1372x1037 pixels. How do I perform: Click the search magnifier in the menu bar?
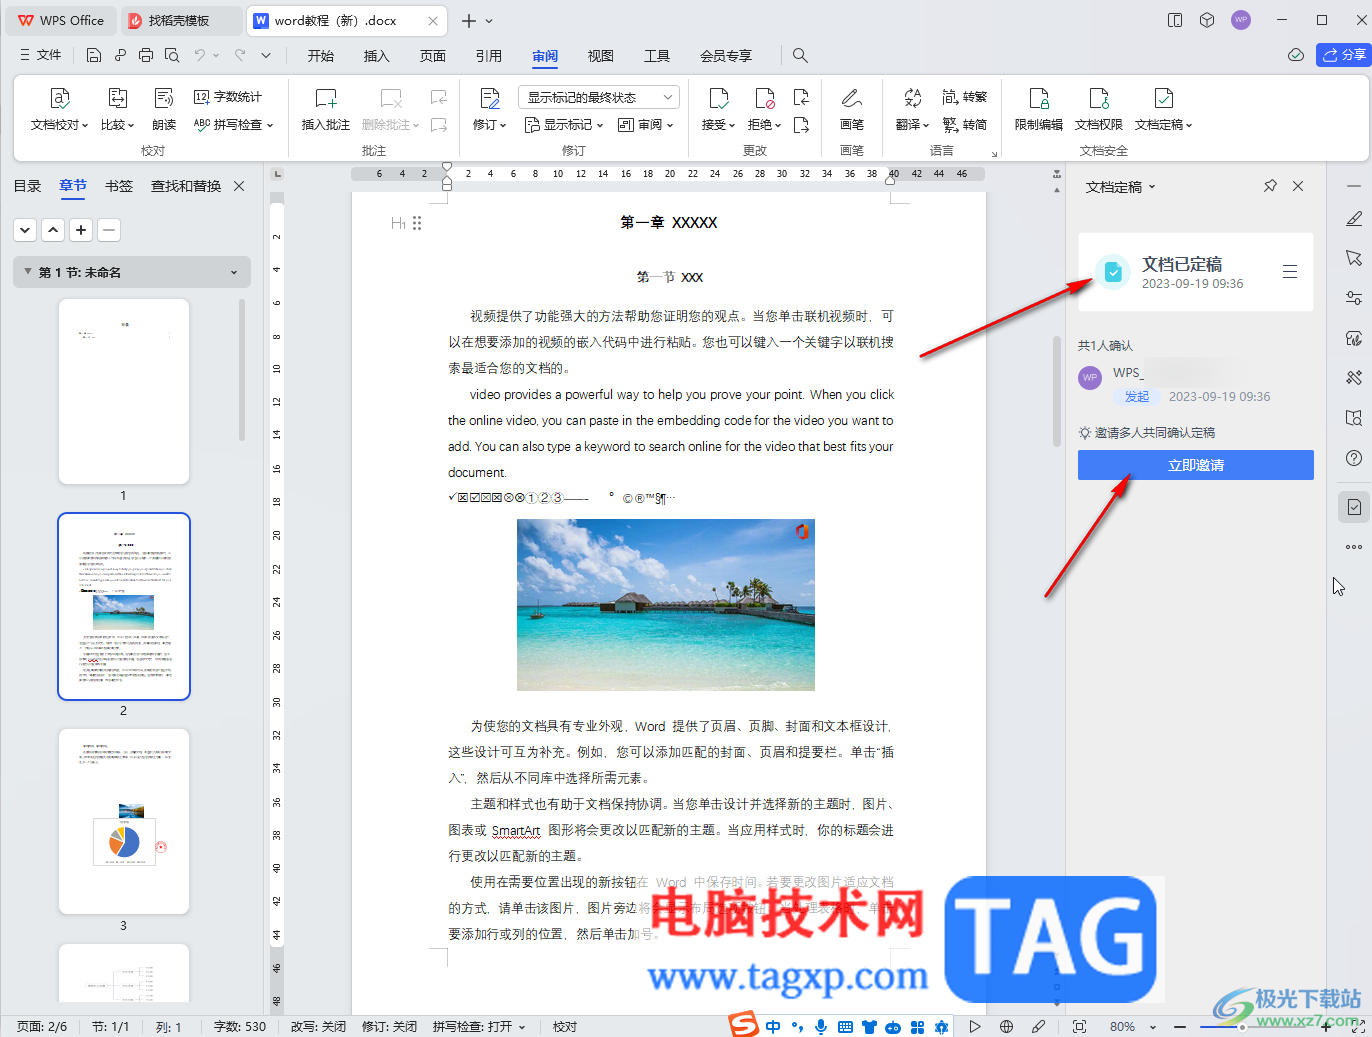800,55
